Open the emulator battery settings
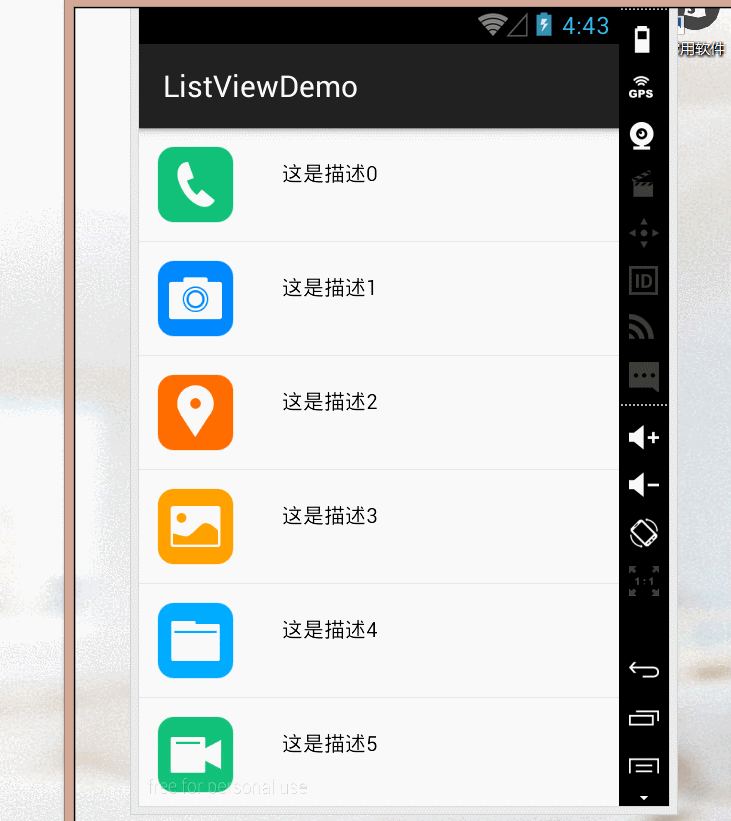731x821 pixels. click(x=642, y=39)
